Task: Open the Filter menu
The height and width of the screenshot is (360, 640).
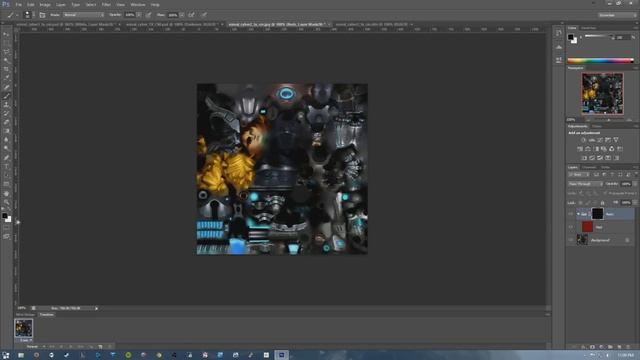Action: (106, 4)
